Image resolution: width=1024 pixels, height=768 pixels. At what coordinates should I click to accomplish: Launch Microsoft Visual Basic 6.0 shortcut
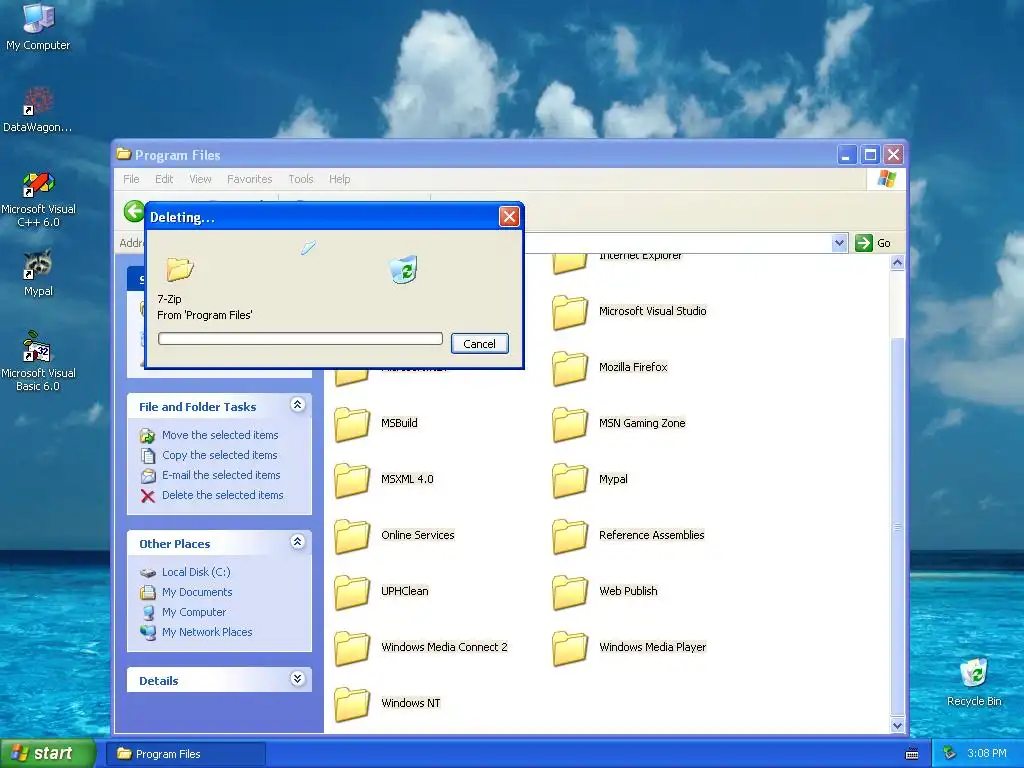coord(38,361)
